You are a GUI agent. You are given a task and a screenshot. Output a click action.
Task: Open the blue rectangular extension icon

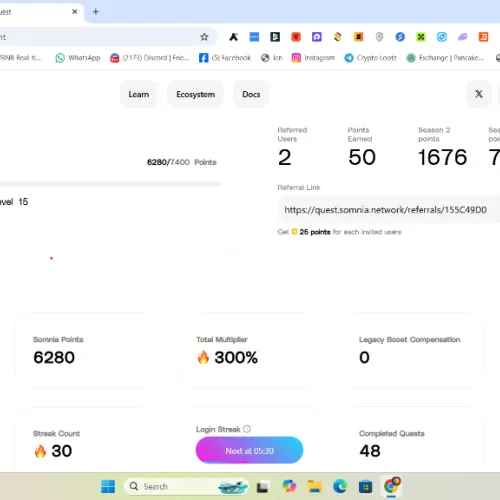coord(254,37)
